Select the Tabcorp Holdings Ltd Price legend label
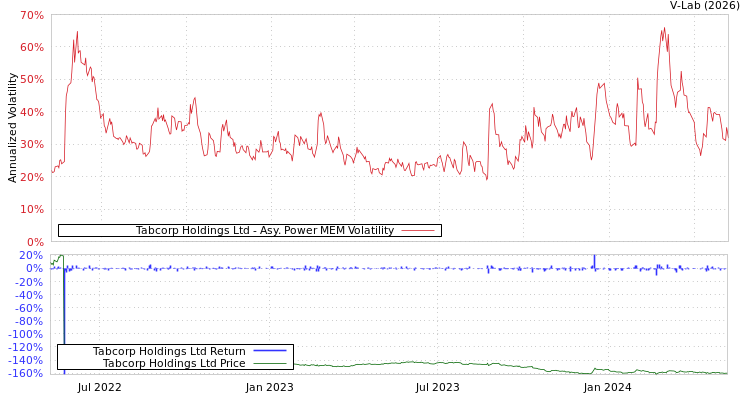750x400 pixels. (174, 363)
